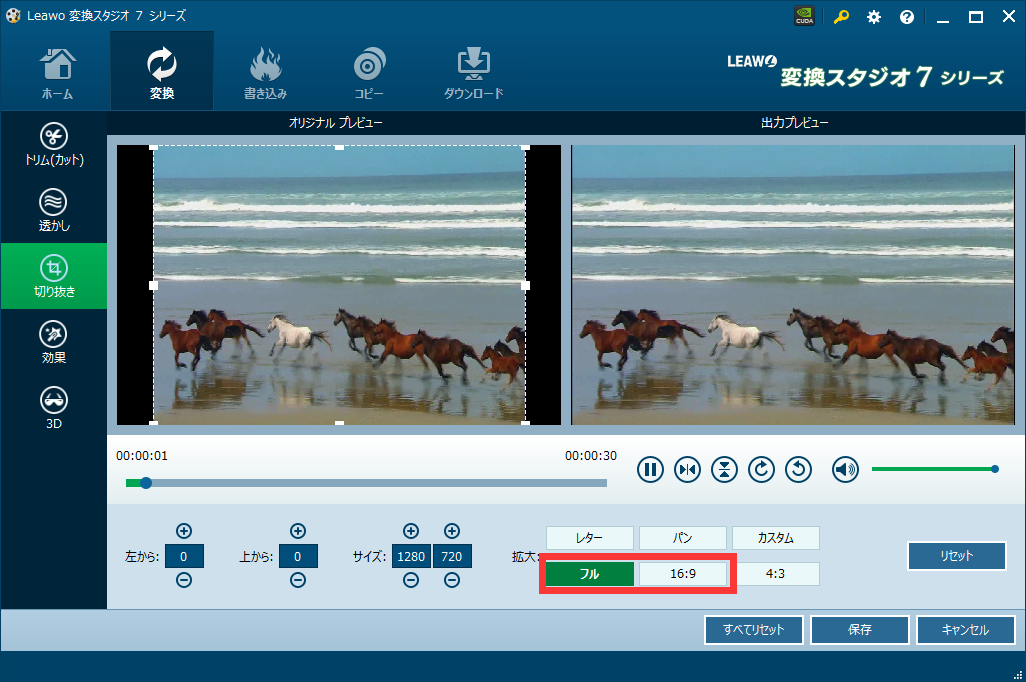The image size is (1026, 682).
Task: Increase the 左から left offset value
Action: click(184, 531)
